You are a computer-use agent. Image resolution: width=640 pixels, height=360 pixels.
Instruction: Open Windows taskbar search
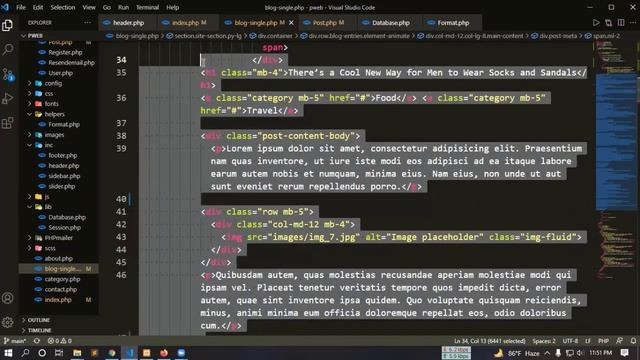pyautogui.click(x=25, y=353)
